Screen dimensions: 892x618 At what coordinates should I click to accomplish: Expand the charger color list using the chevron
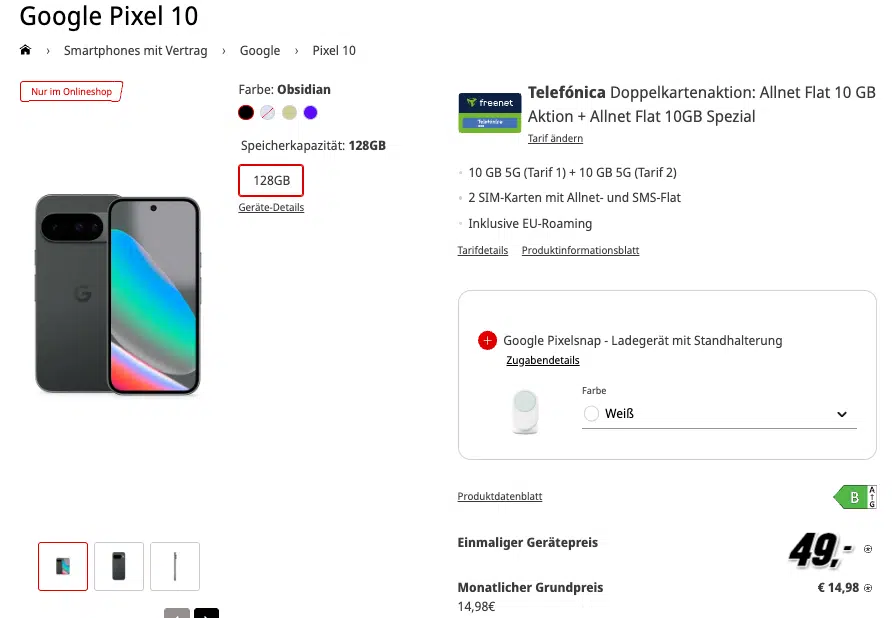(x=842, y=414)
